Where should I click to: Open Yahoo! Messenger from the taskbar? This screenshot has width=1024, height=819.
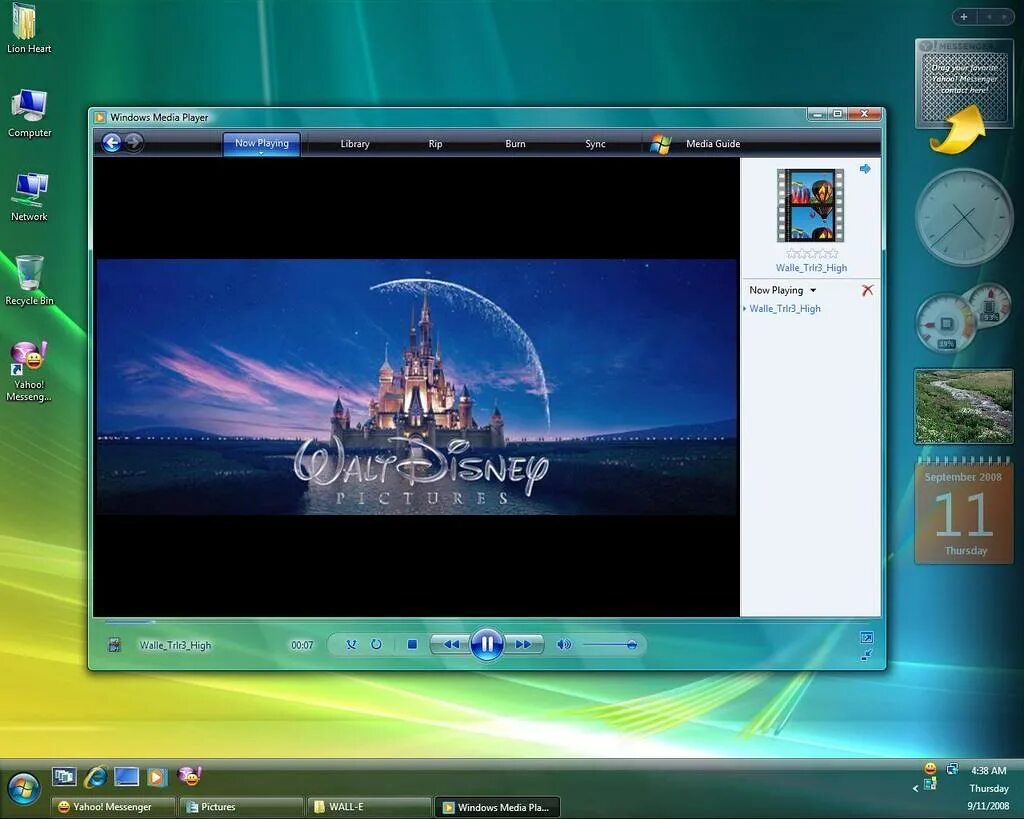tap(112, 806)
